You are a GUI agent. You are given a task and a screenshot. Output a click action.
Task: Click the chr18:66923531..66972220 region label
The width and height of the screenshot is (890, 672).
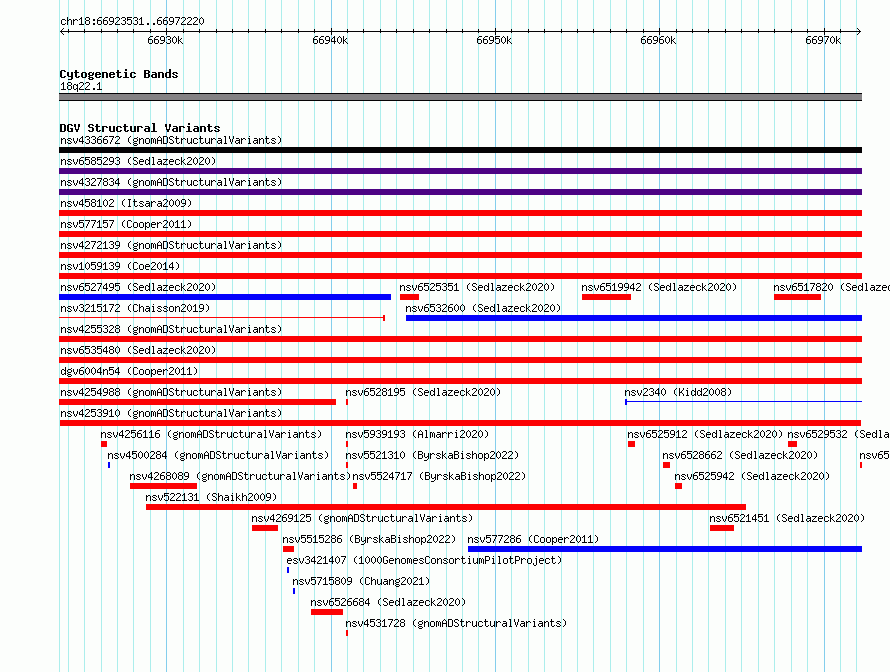pos(132,21)
